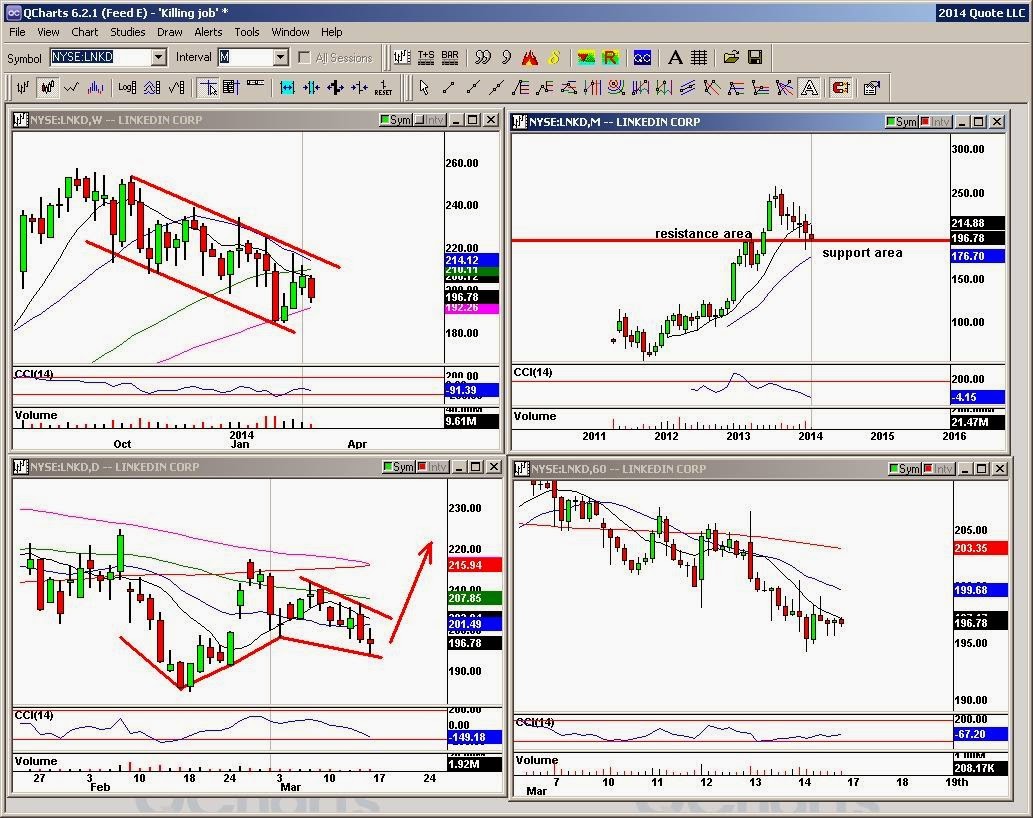
Task: Click the 'resistance area' annotation text
Action: click(x=703, y=233)
